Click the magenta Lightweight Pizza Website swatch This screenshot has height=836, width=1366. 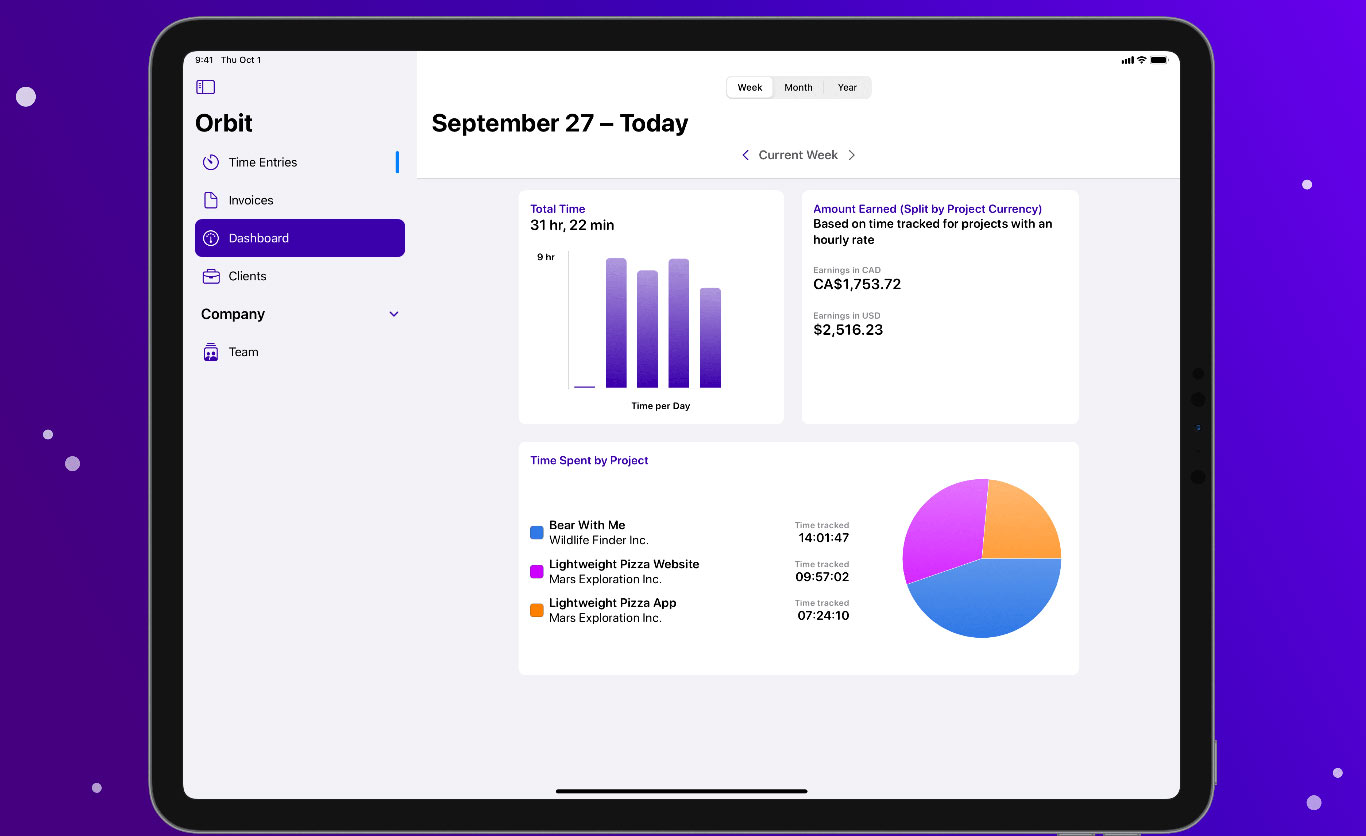(537, 572)
